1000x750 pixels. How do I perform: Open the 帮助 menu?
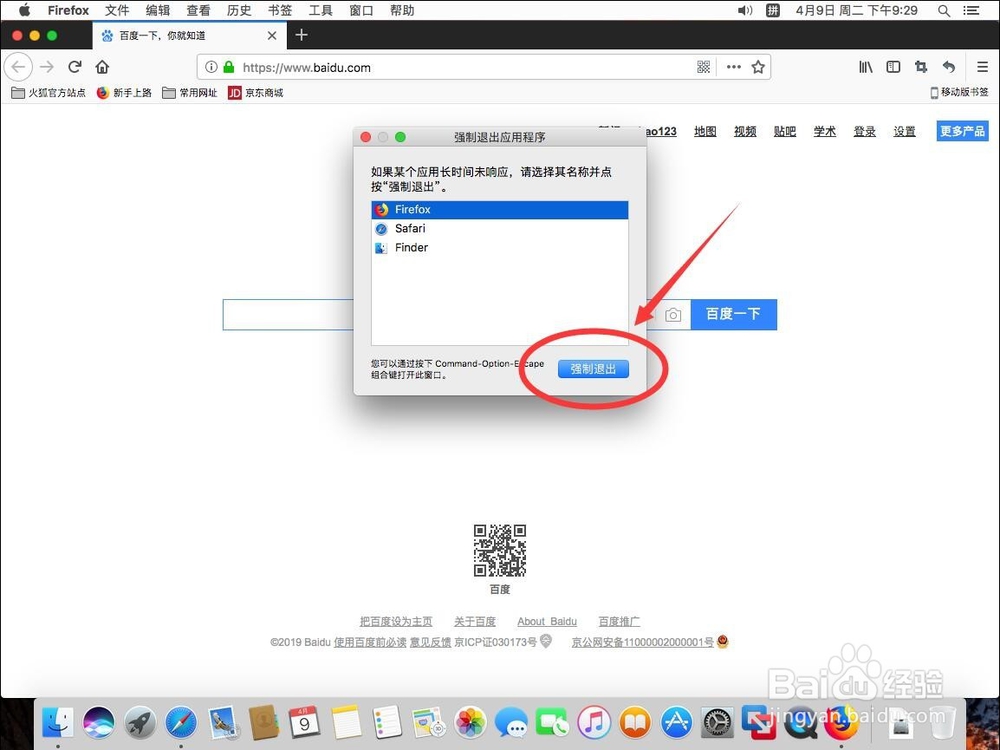[x=402, y=10]
